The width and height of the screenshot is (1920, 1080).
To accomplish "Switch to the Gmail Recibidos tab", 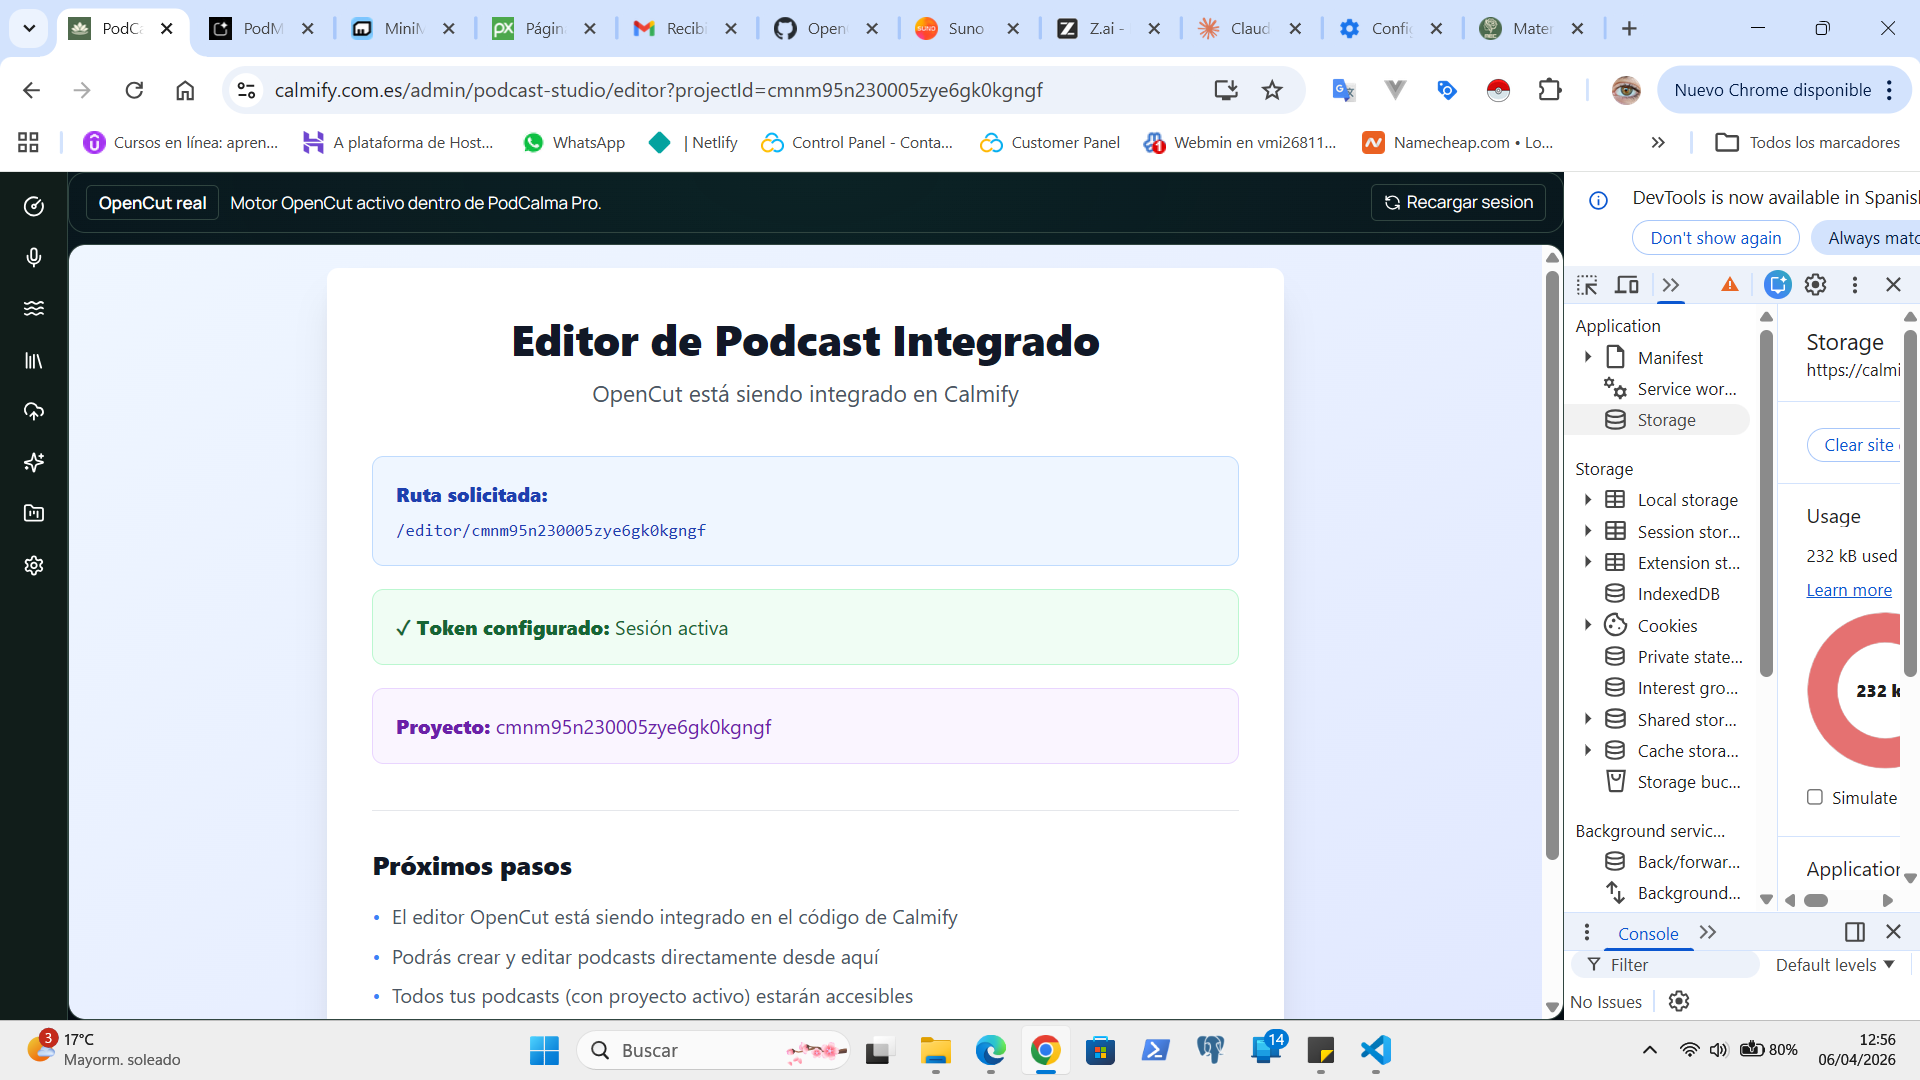I will [685, 29].
